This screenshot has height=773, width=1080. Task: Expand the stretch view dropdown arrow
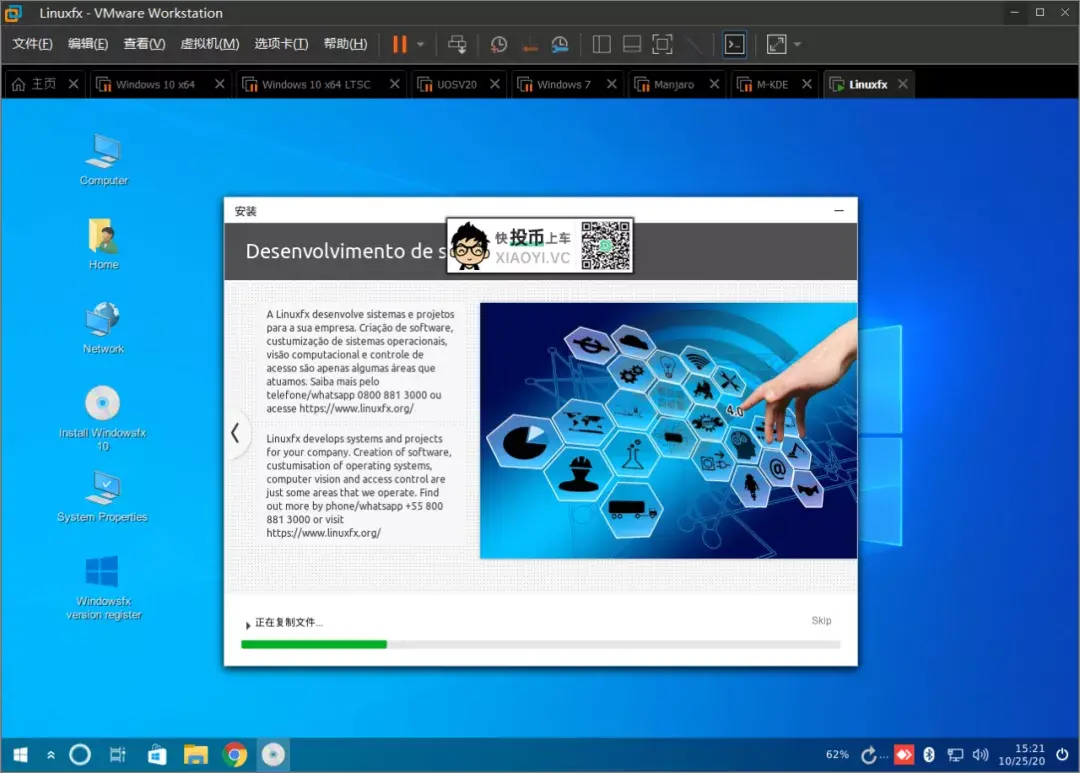798,44
